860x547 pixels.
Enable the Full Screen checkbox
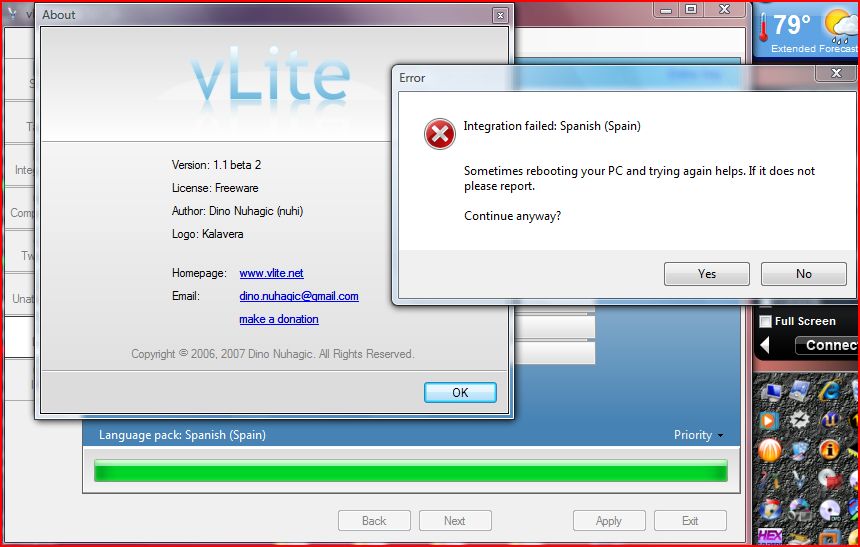pyautogui.click(x=765, y=322)
